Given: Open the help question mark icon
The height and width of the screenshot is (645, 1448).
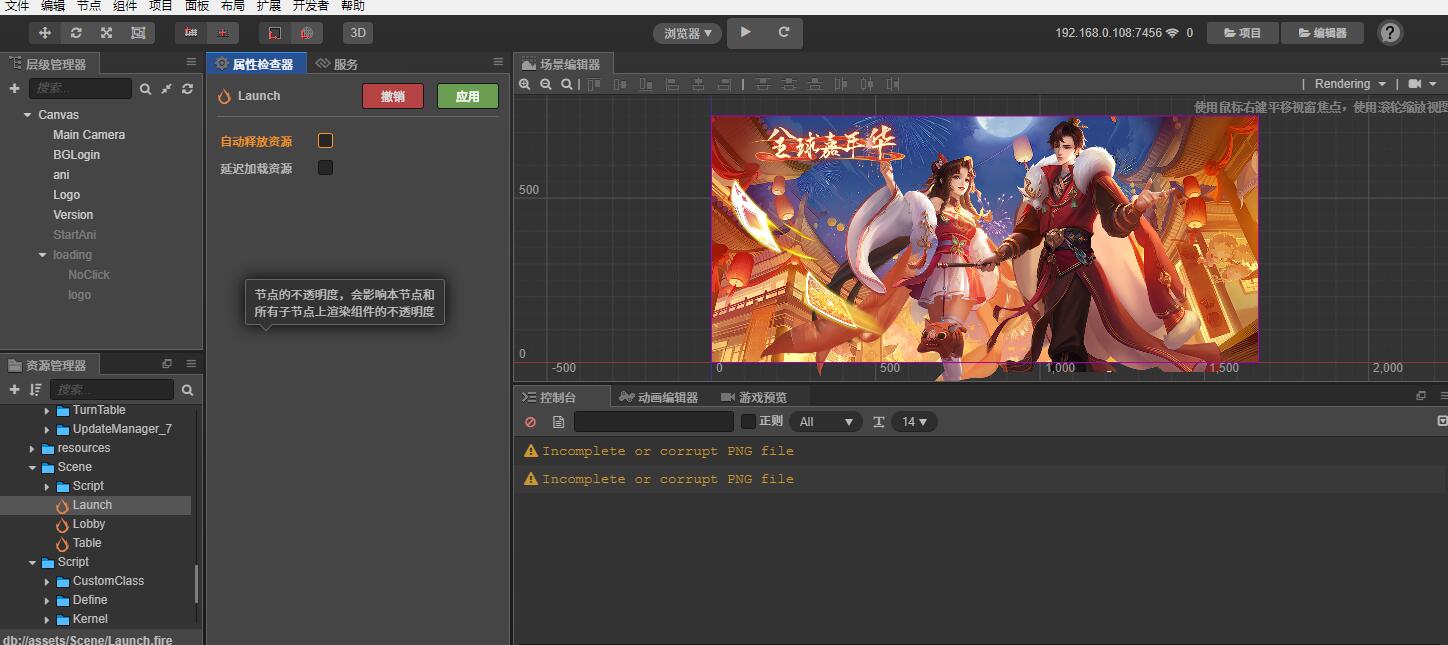Looking at the screenshot, I should (x=1390, y=33).
